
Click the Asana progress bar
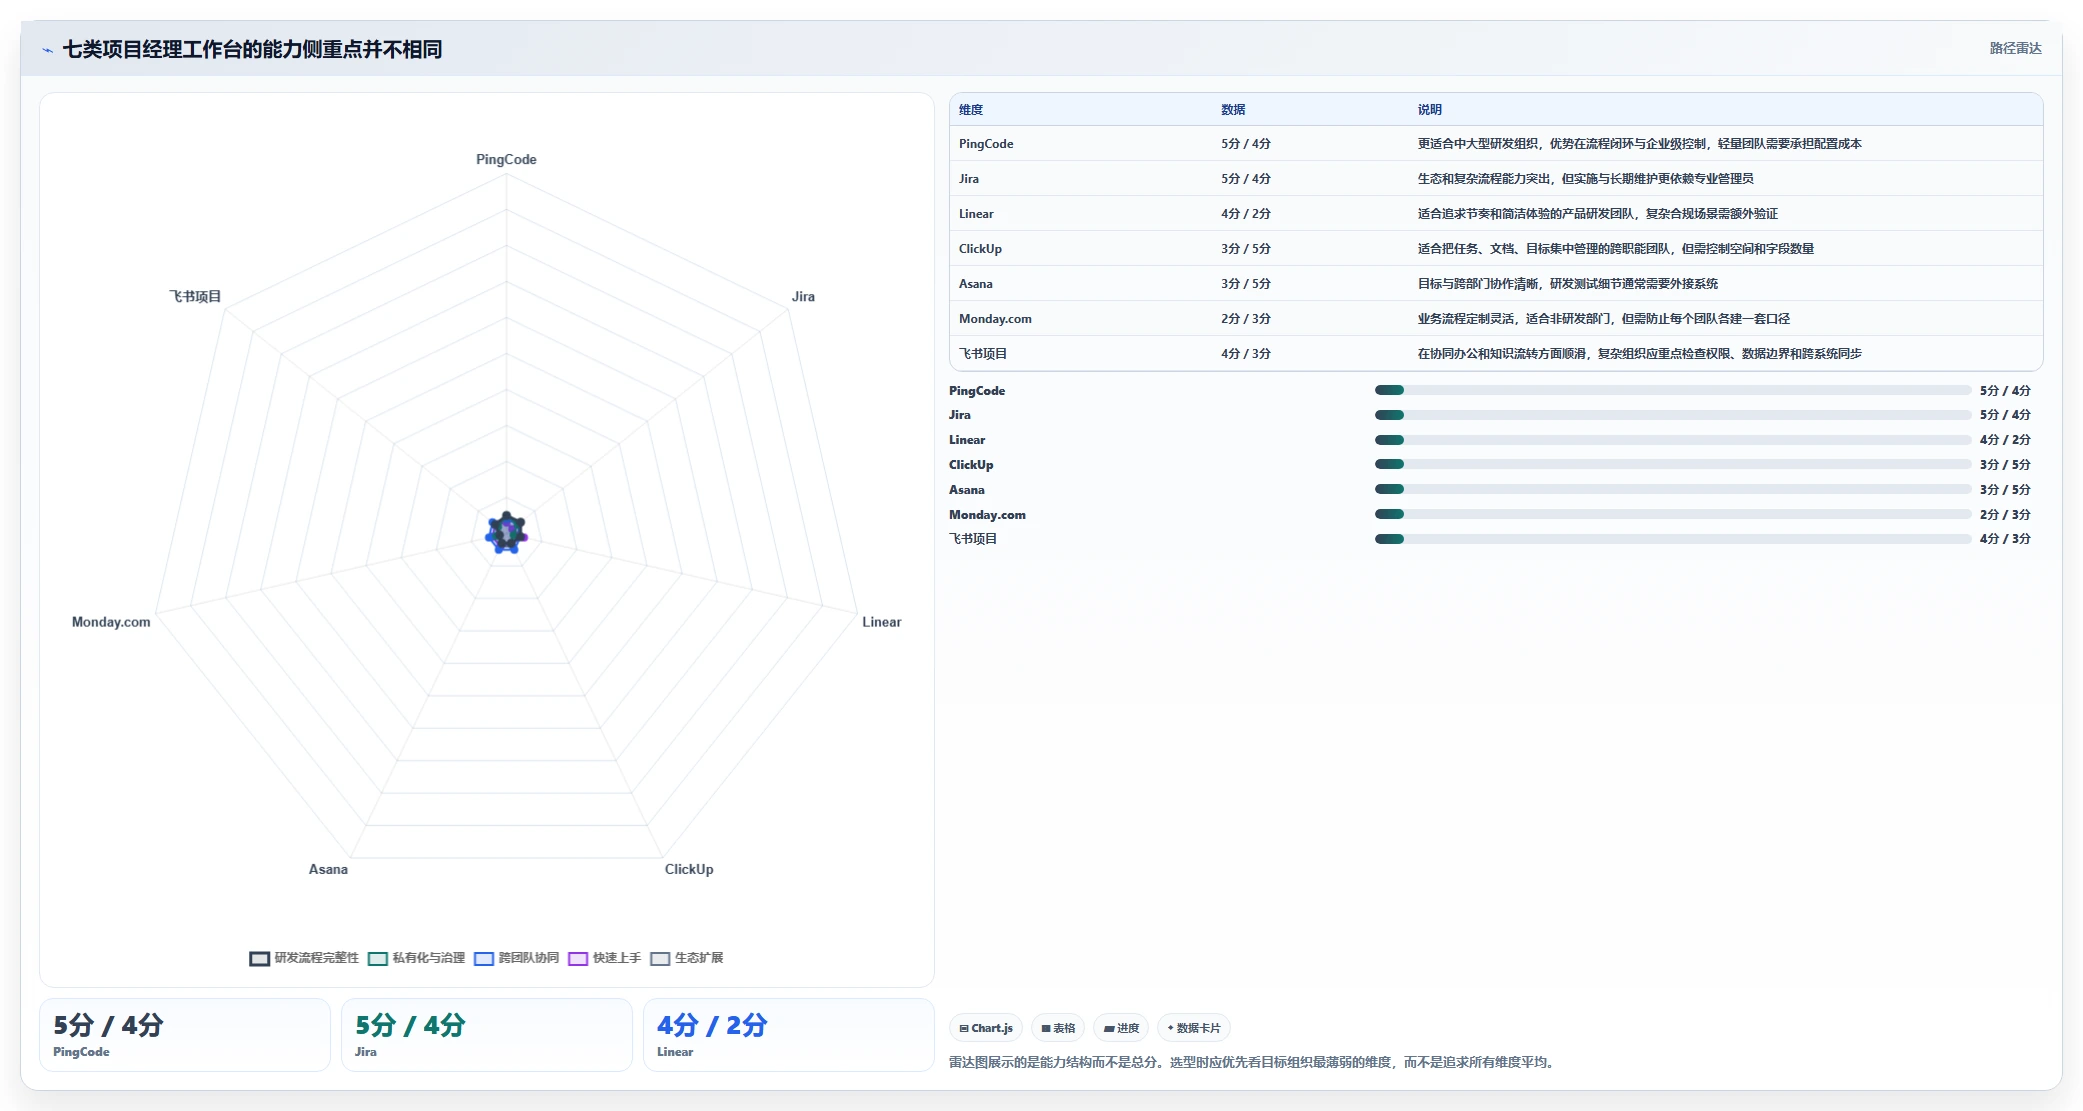[x=1672, y=489]
